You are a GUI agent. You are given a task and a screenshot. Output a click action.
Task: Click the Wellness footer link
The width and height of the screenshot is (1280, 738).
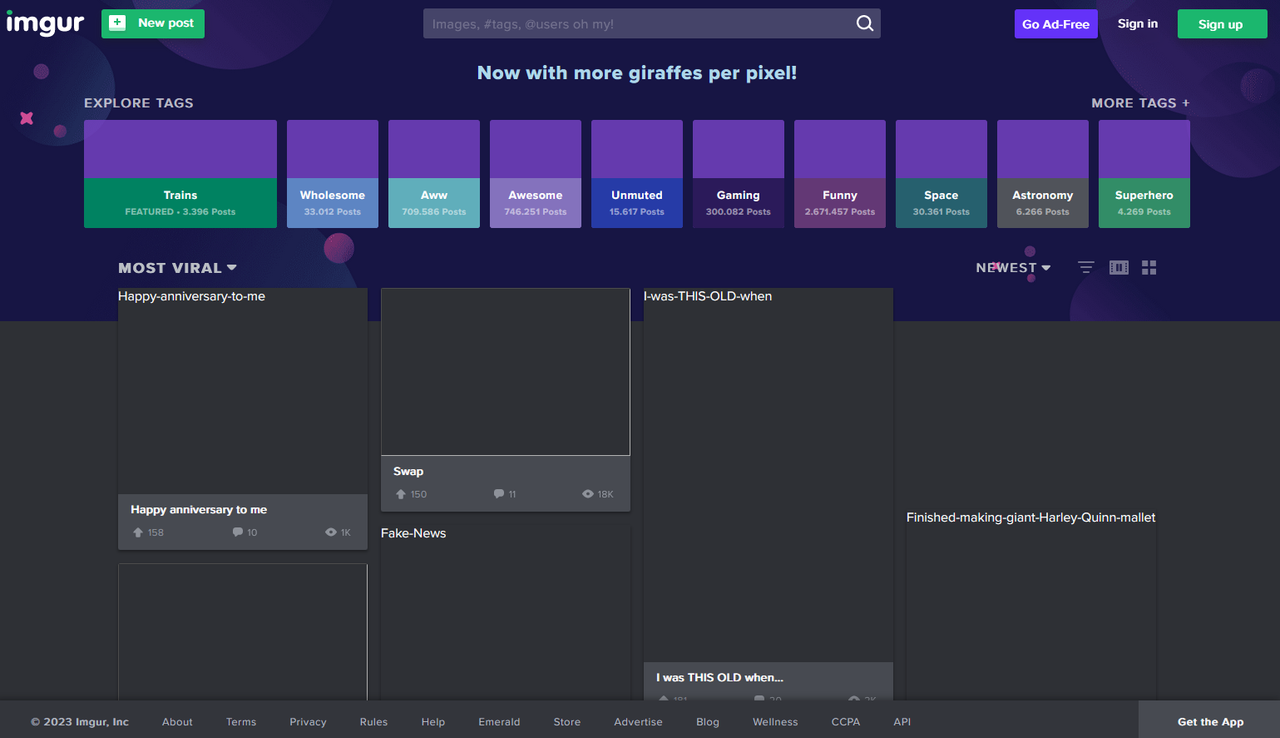coord(775,722)
